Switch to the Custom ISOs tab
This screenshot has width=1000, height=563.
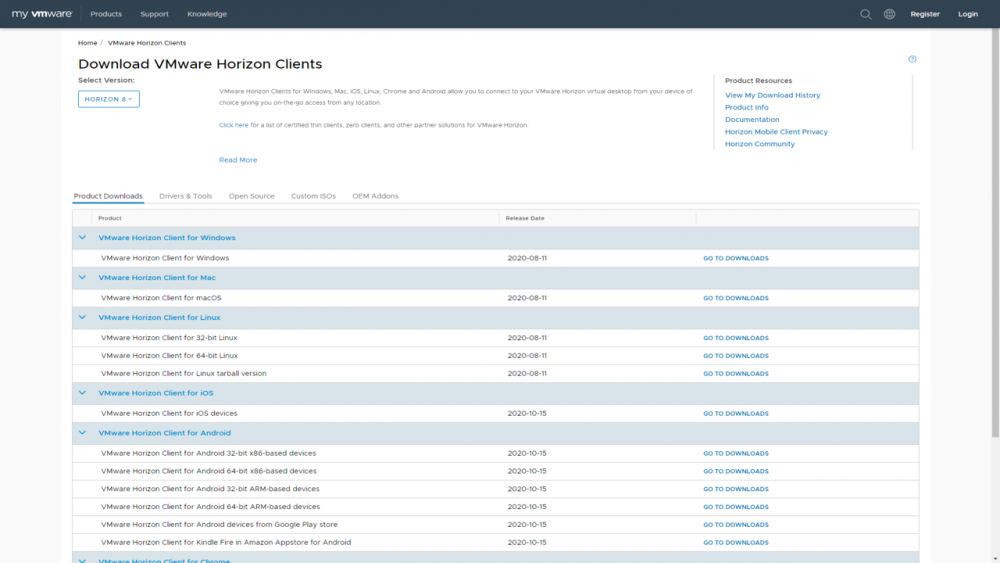313,196
